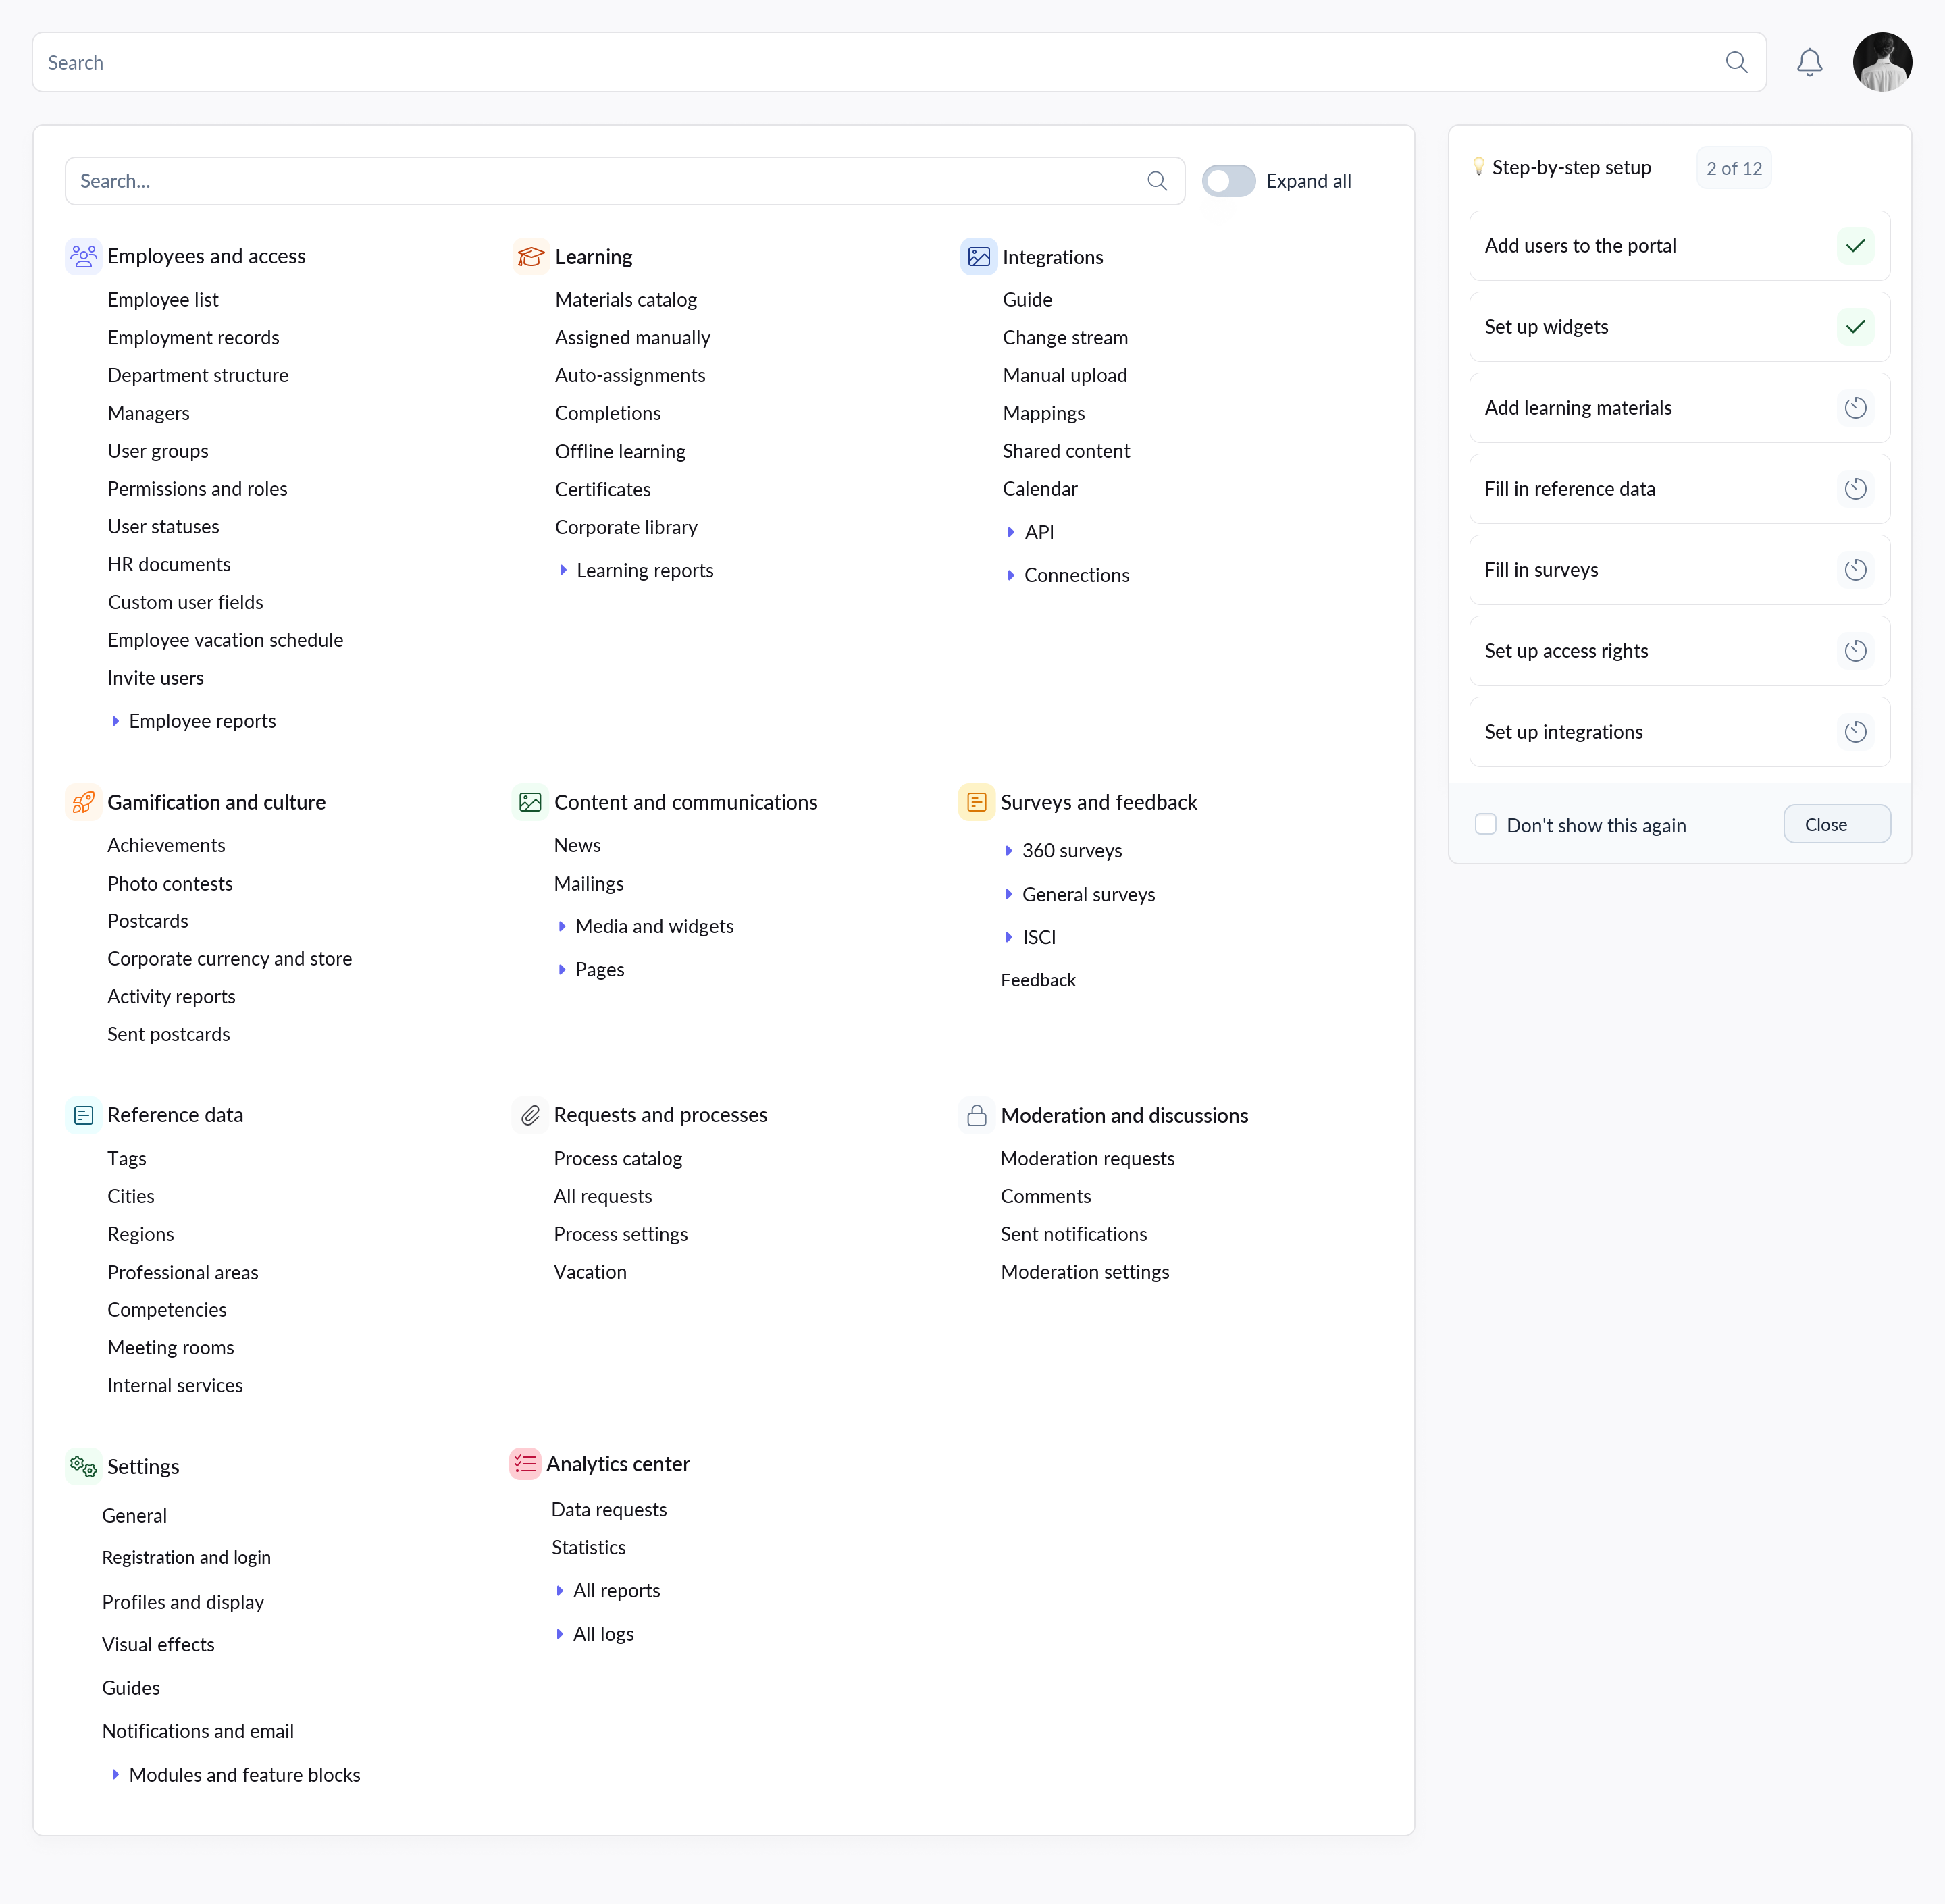Click pending clock icon for Fill in surveys
The width and height of the screenshot is (1945, 1904).
pos(1855,570)
